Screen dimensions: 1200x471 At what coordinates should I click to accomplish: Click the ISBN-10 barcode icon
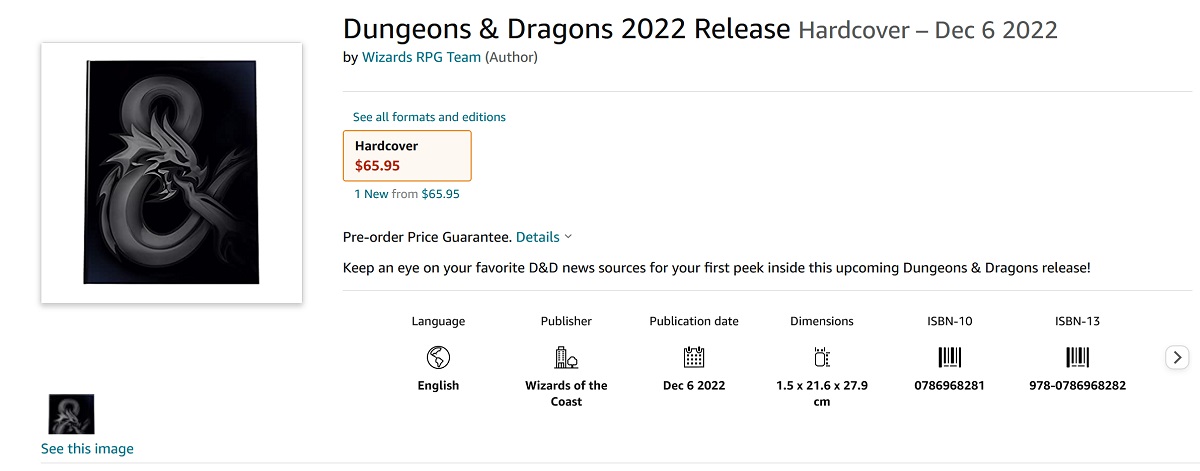point(949,357)
